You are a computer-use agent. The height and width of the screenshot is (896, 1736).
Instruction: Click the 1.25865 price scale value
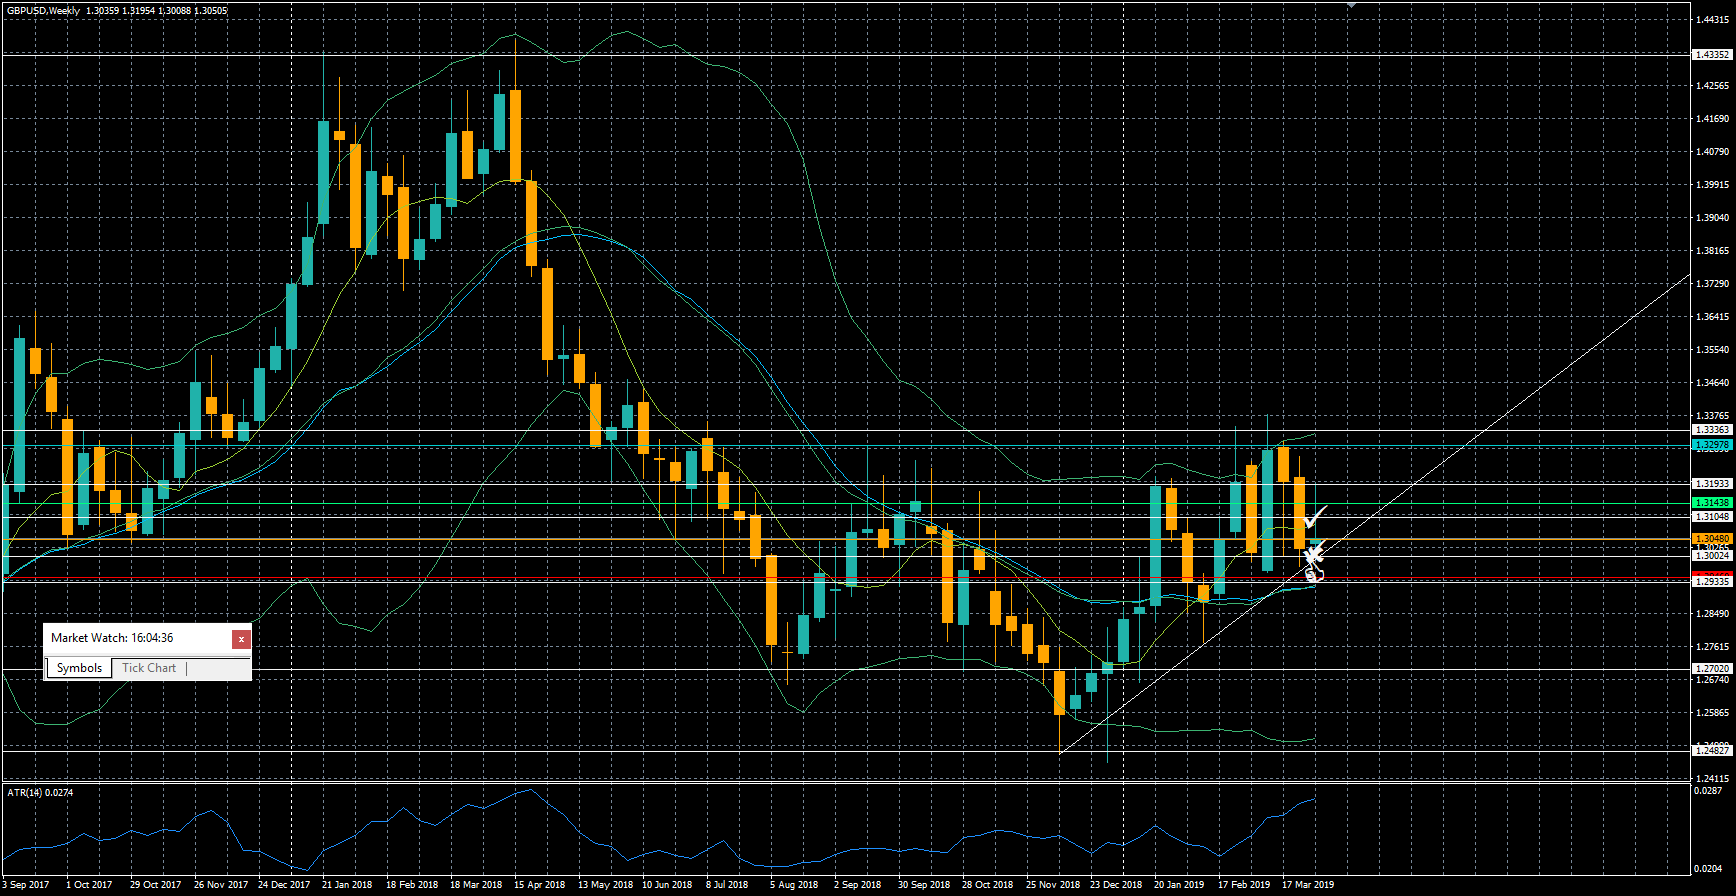coord(1712,712)
